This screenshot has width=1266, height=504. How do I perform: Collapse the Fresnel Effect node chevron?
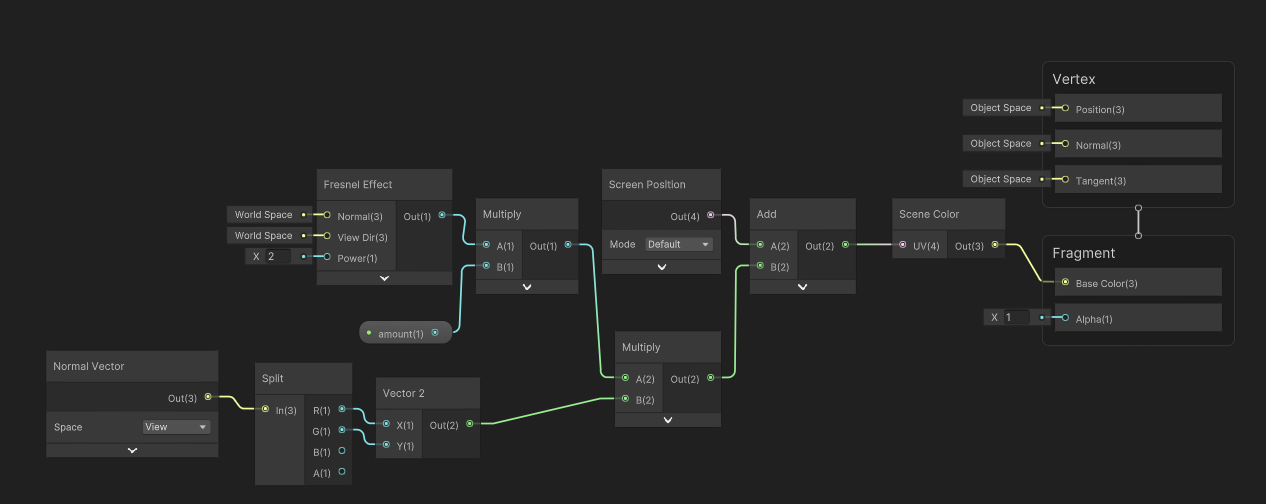384,279
